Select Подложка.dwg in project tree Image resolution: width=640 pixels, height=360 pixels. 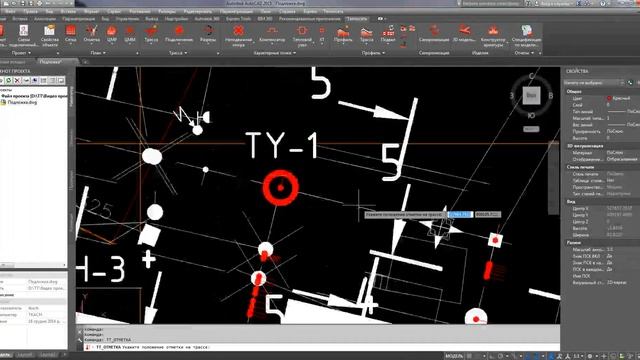22,102
